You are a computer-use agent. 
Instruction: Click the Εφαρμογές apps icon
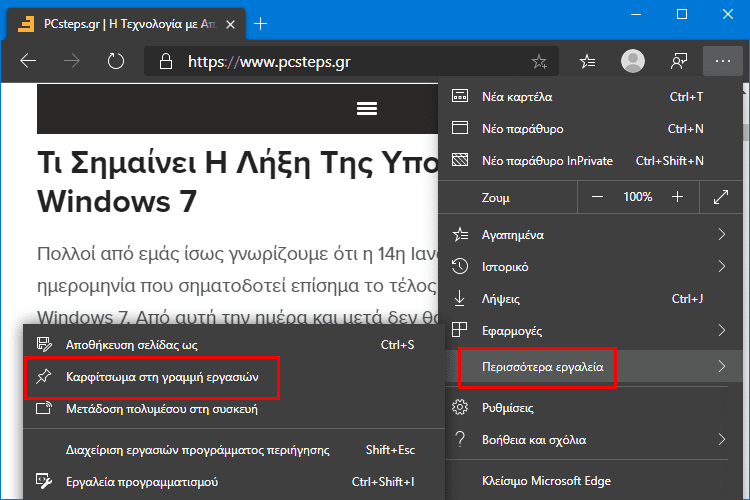click(460, 330)
